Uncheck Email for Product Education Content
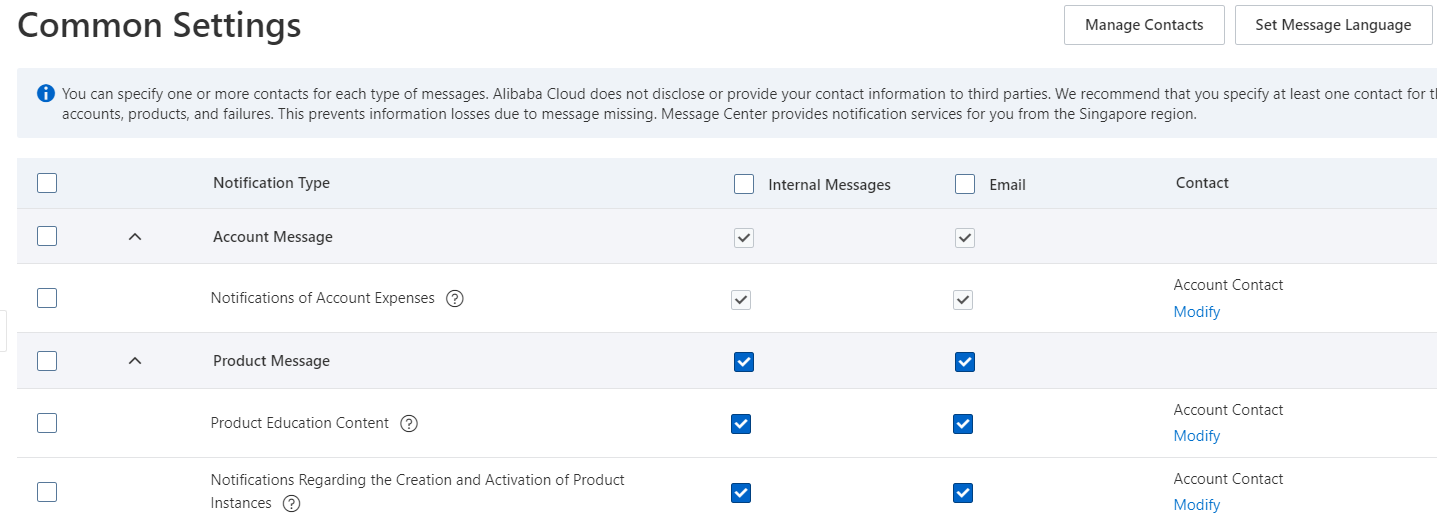 [x=963, y=424]
